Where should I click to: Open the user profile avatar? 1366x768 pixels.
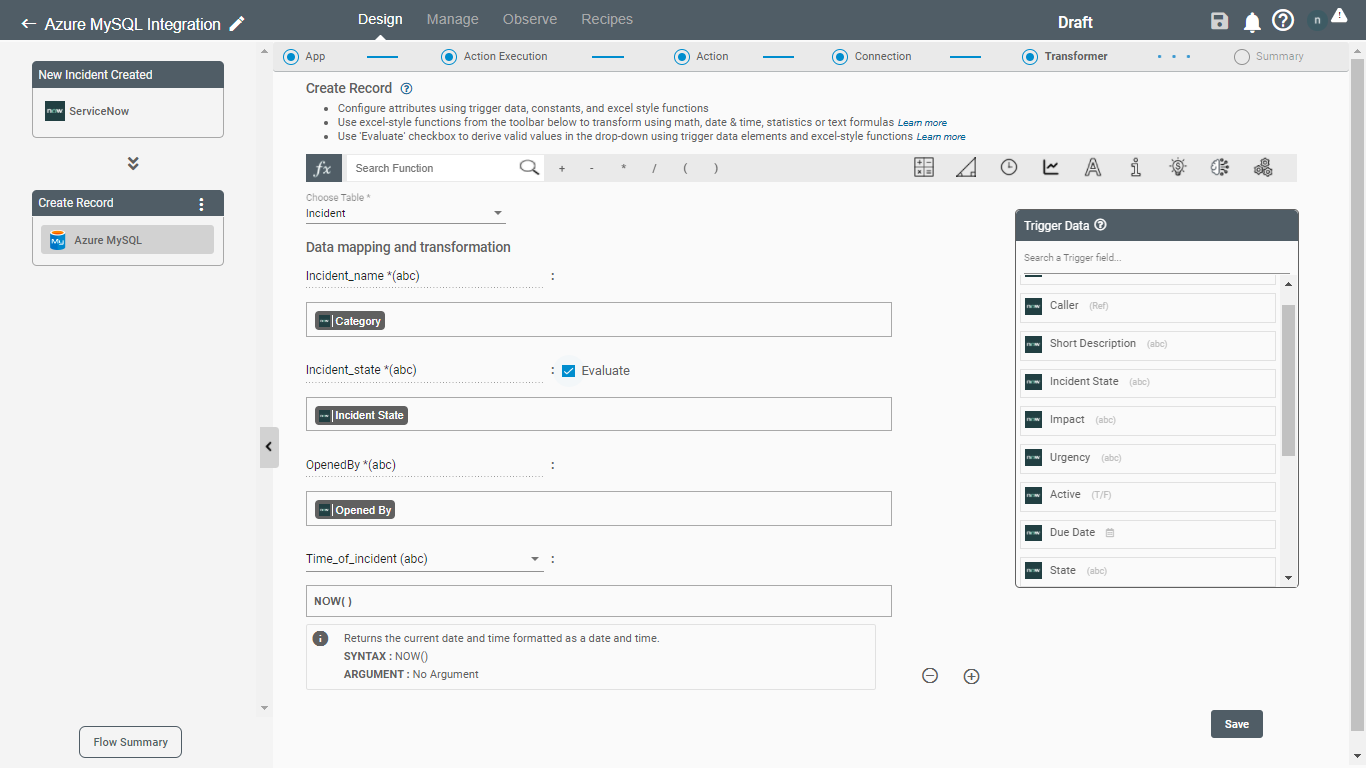pos(1316,21)
